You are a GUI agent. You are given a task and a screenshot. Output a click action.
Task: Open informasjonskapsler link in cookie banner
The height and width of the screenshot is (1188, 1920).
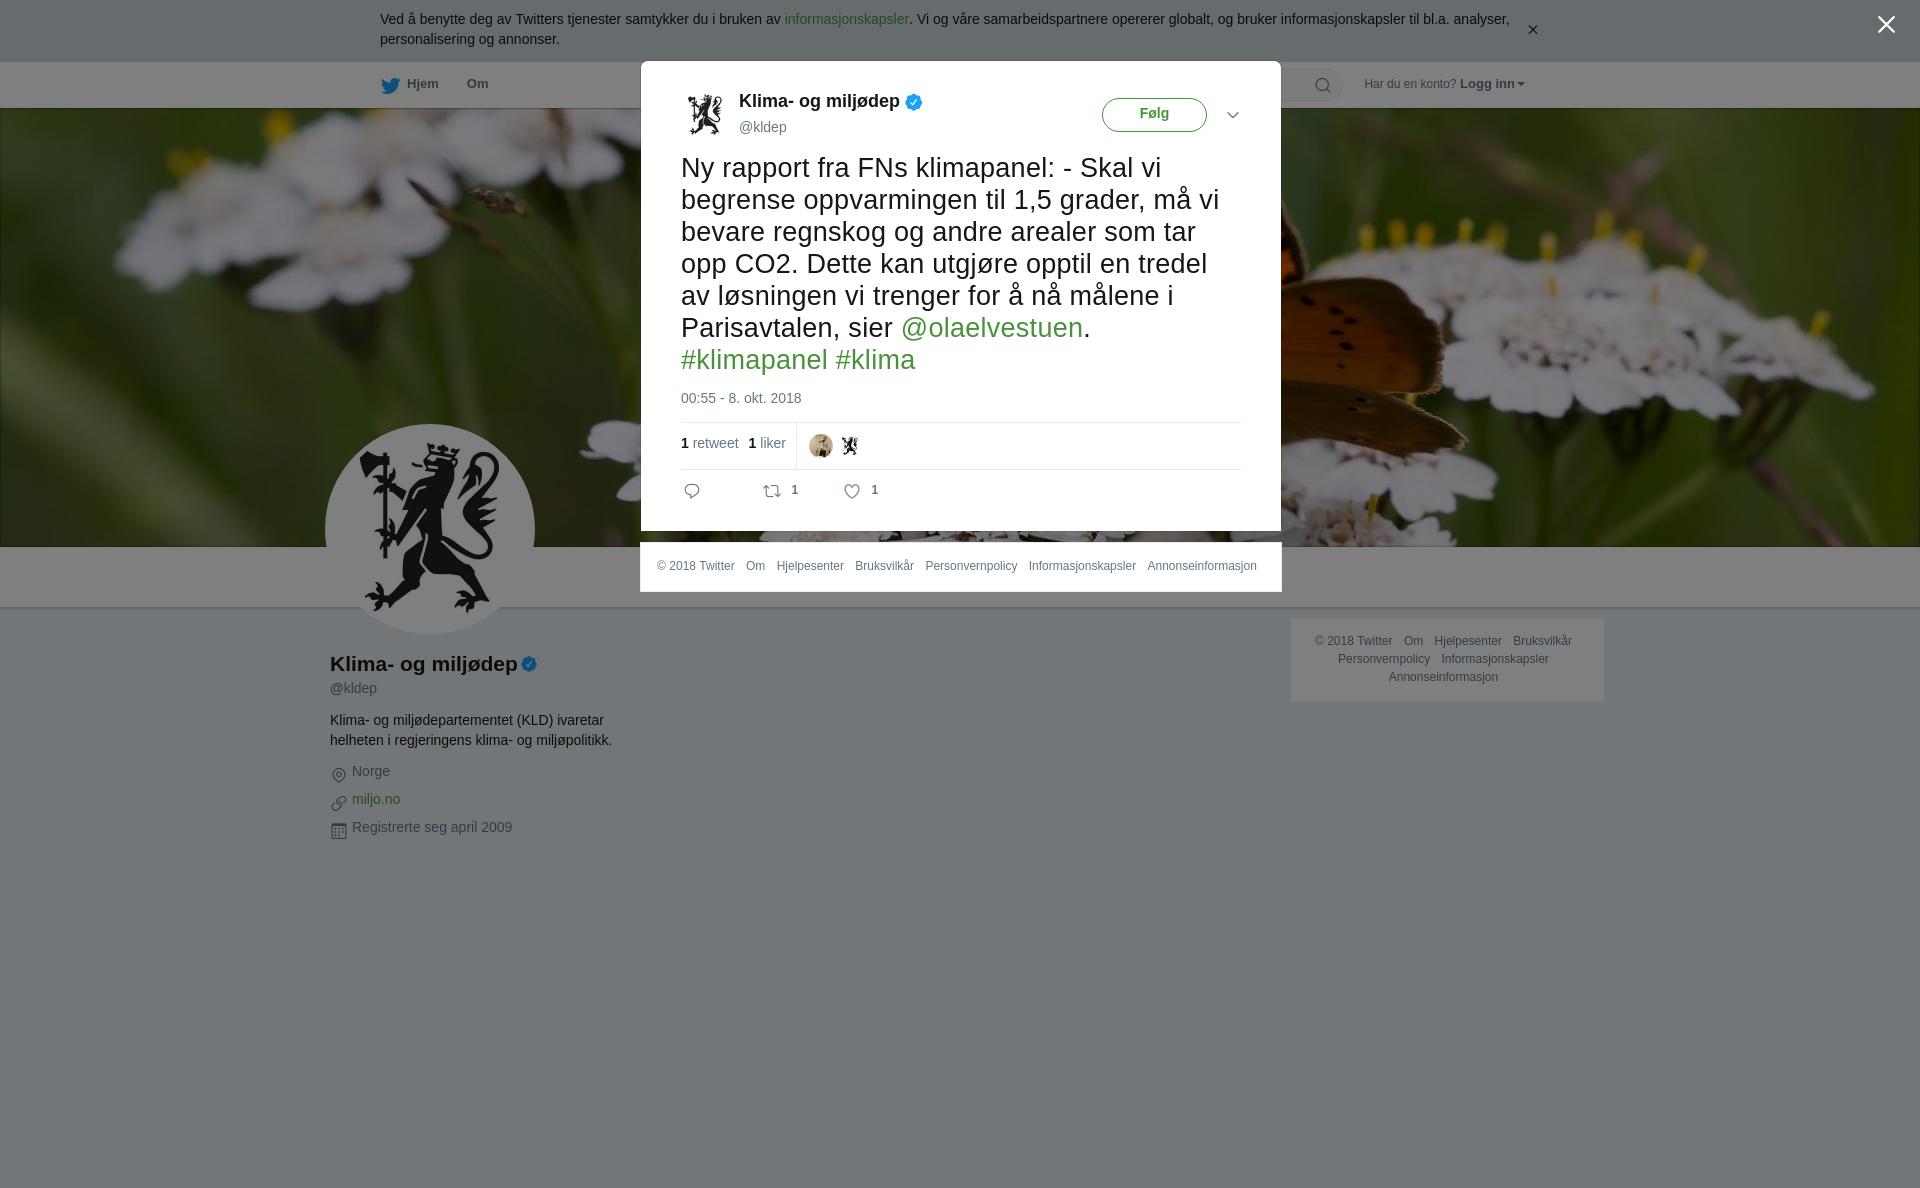point(846,19)
